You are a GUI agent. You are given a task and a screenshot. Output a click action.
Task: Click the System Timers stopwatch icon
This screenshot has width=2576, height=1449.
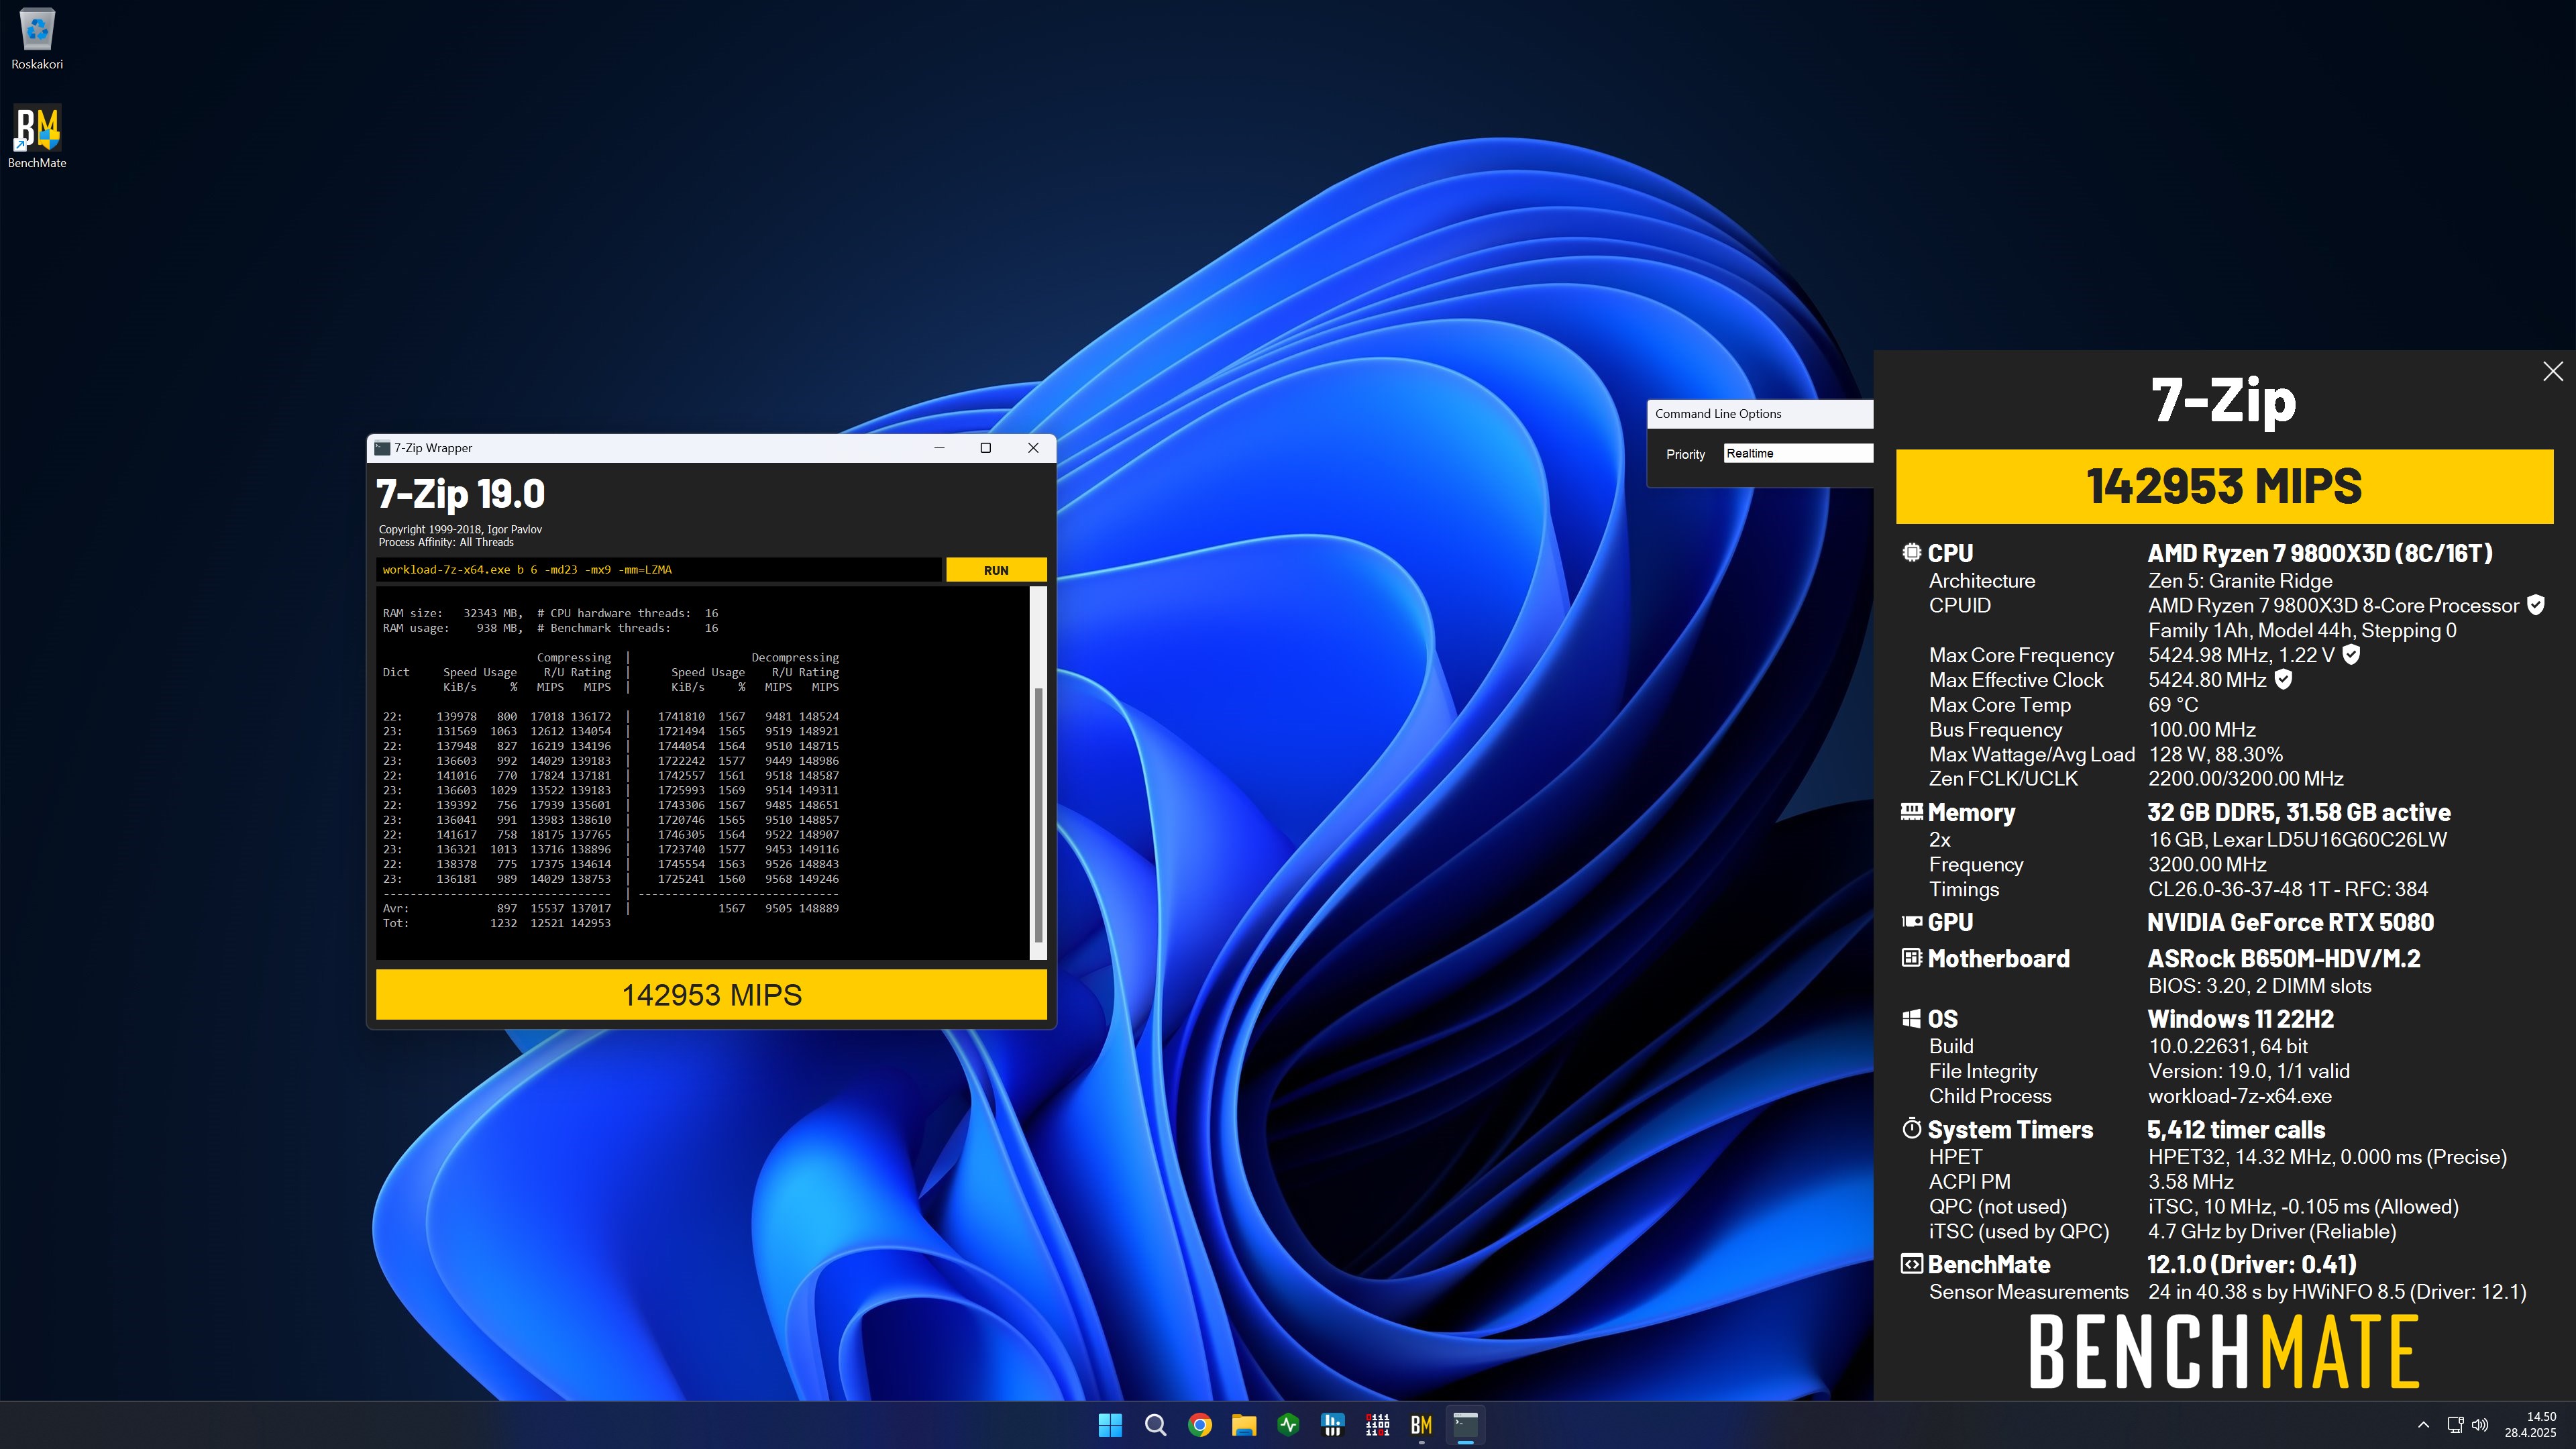click(x=1911, y=1128)
